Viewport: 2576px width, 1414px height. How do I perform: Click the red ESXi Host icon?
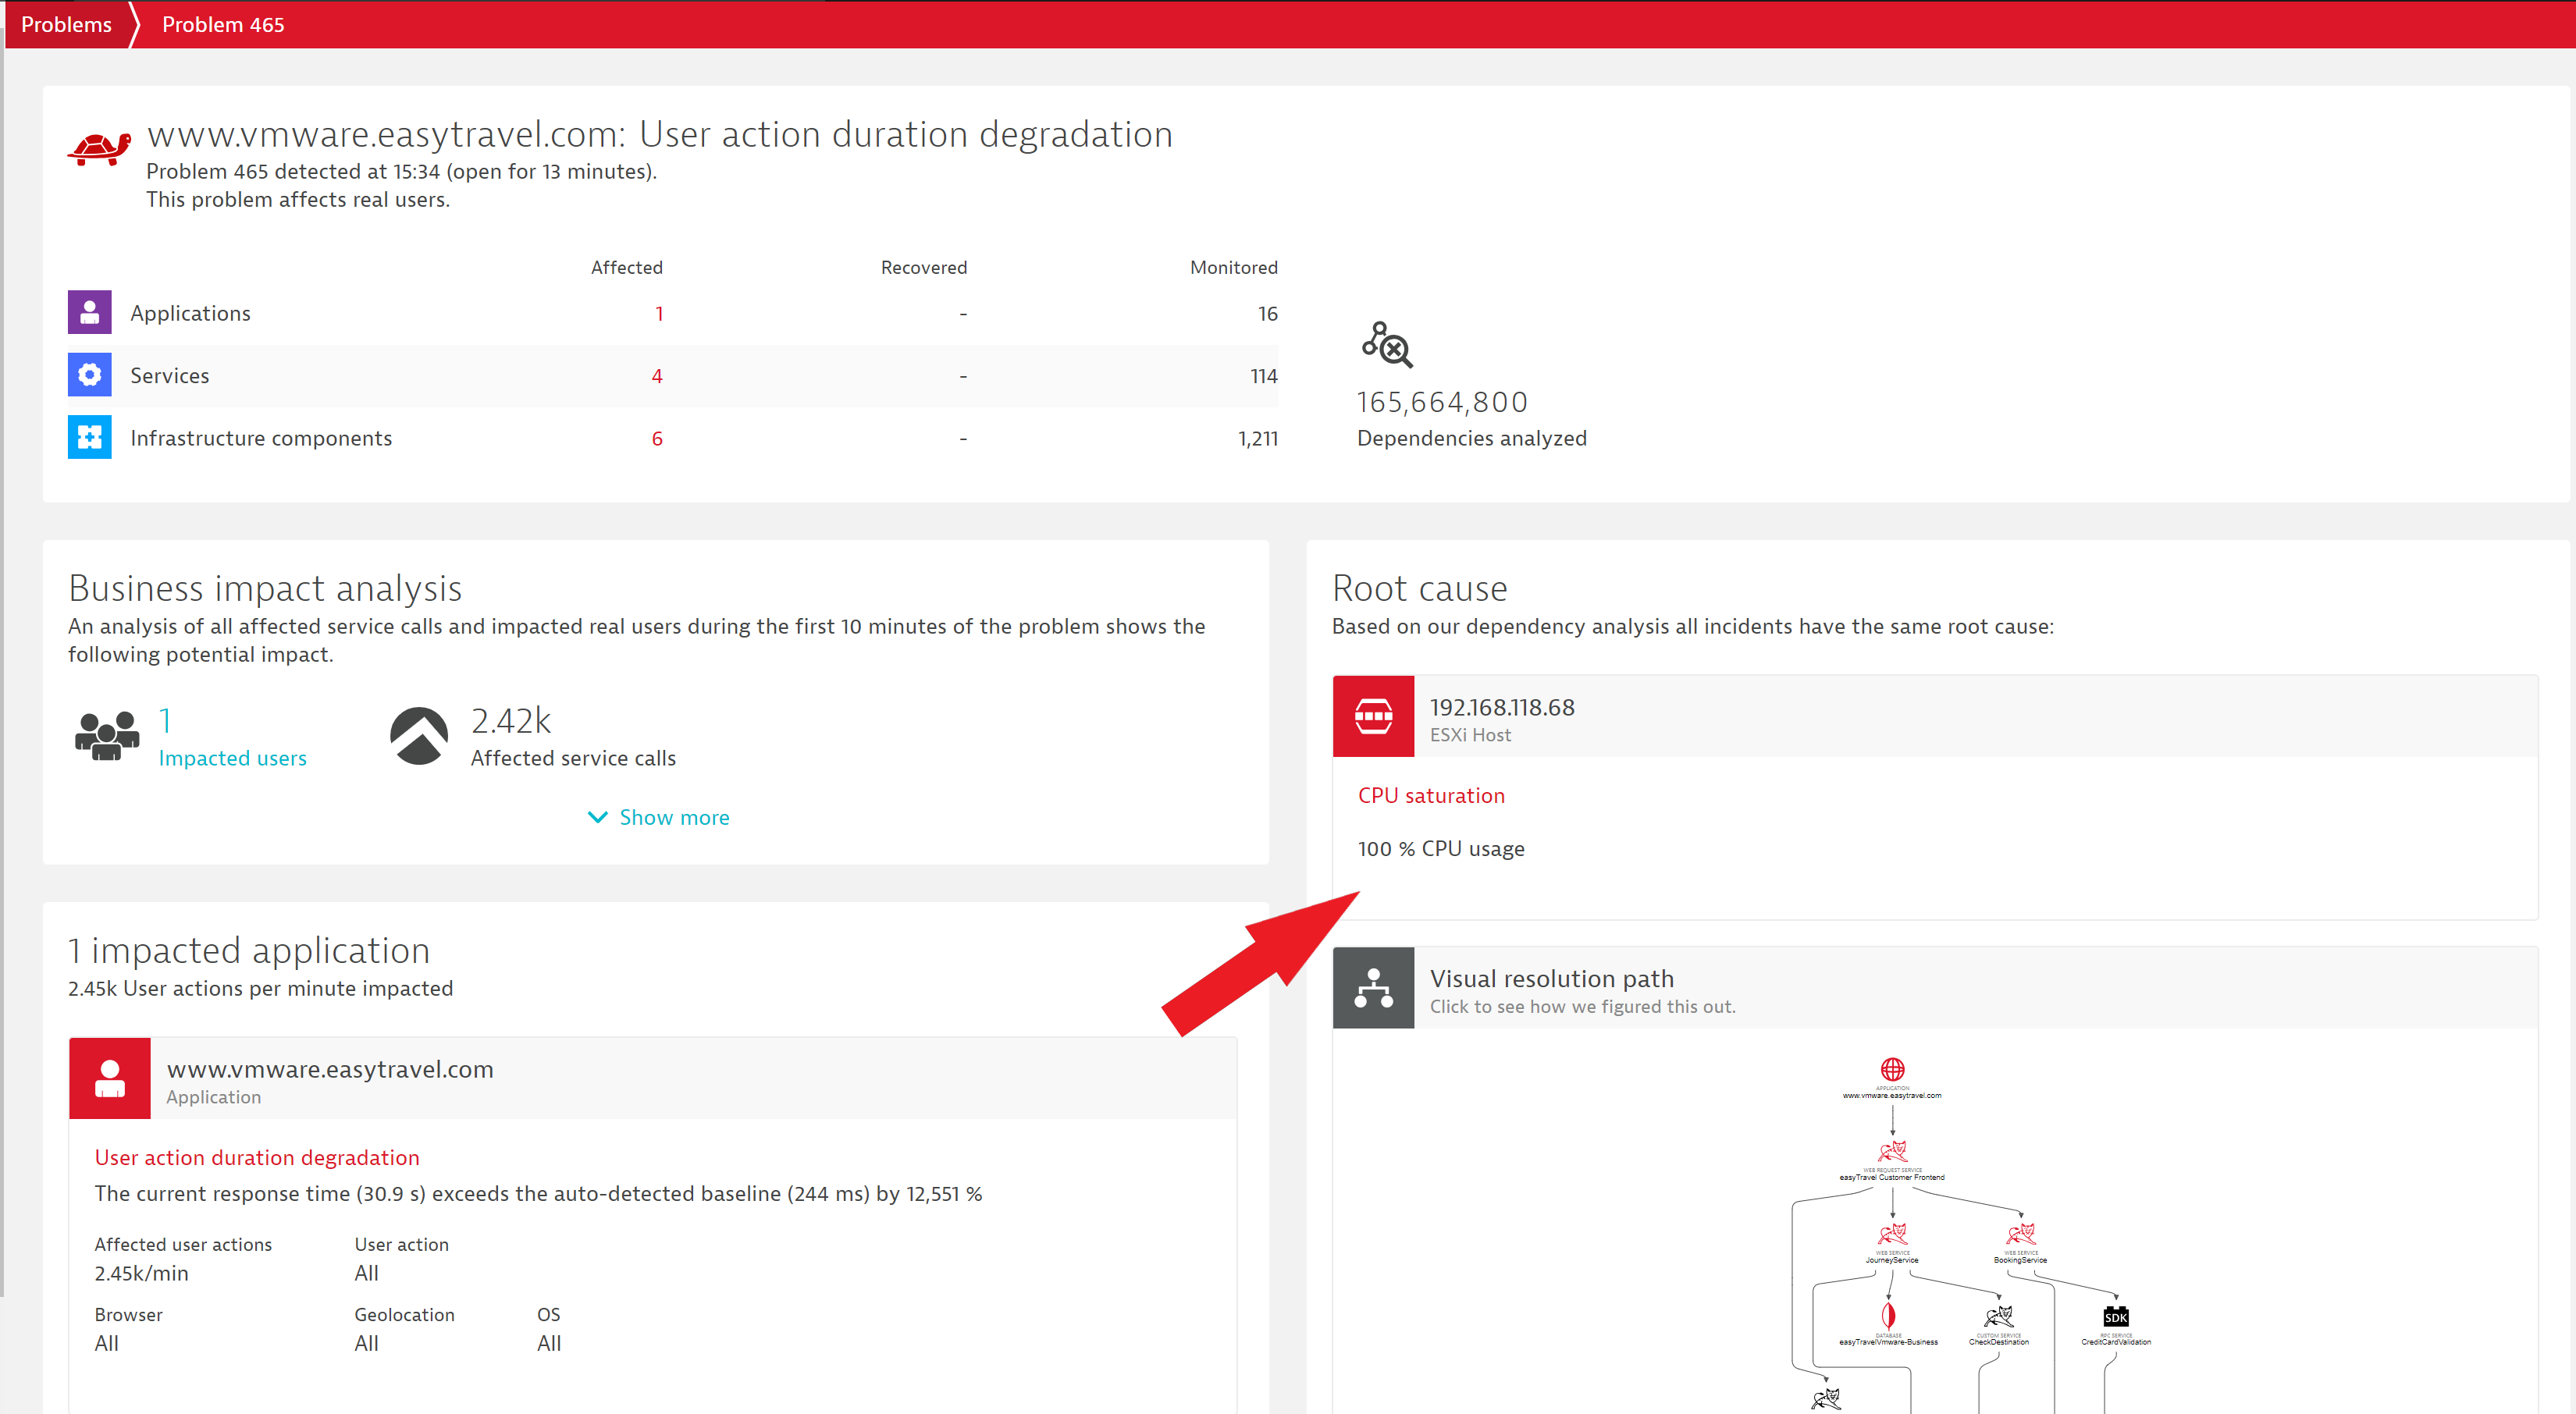pos(1374,716)
